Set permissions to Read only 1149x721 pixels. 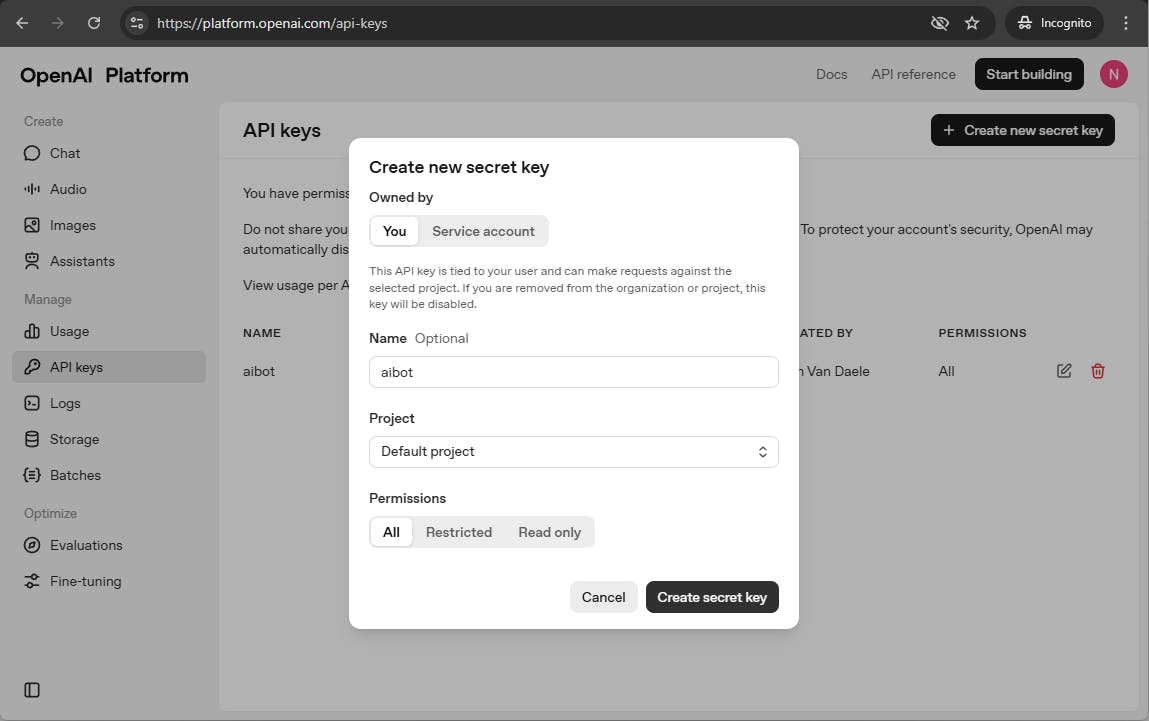549,532
